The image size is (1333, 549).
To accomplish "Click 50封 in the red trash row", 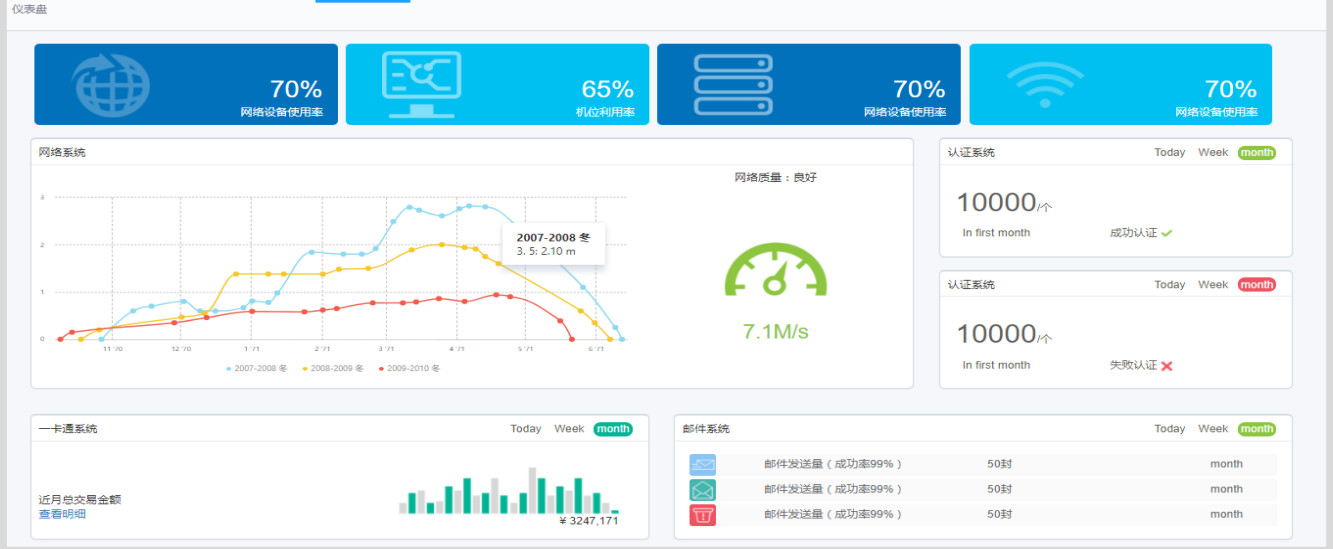I will coord(1000,515).
